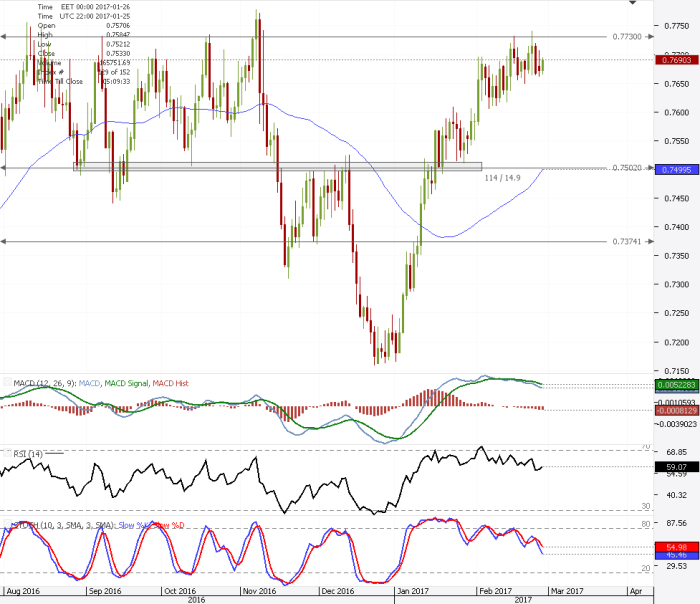Click the right arrow handle of the 0.75020 line
Screen dimensions: 700x604
[x=650, y=168]
